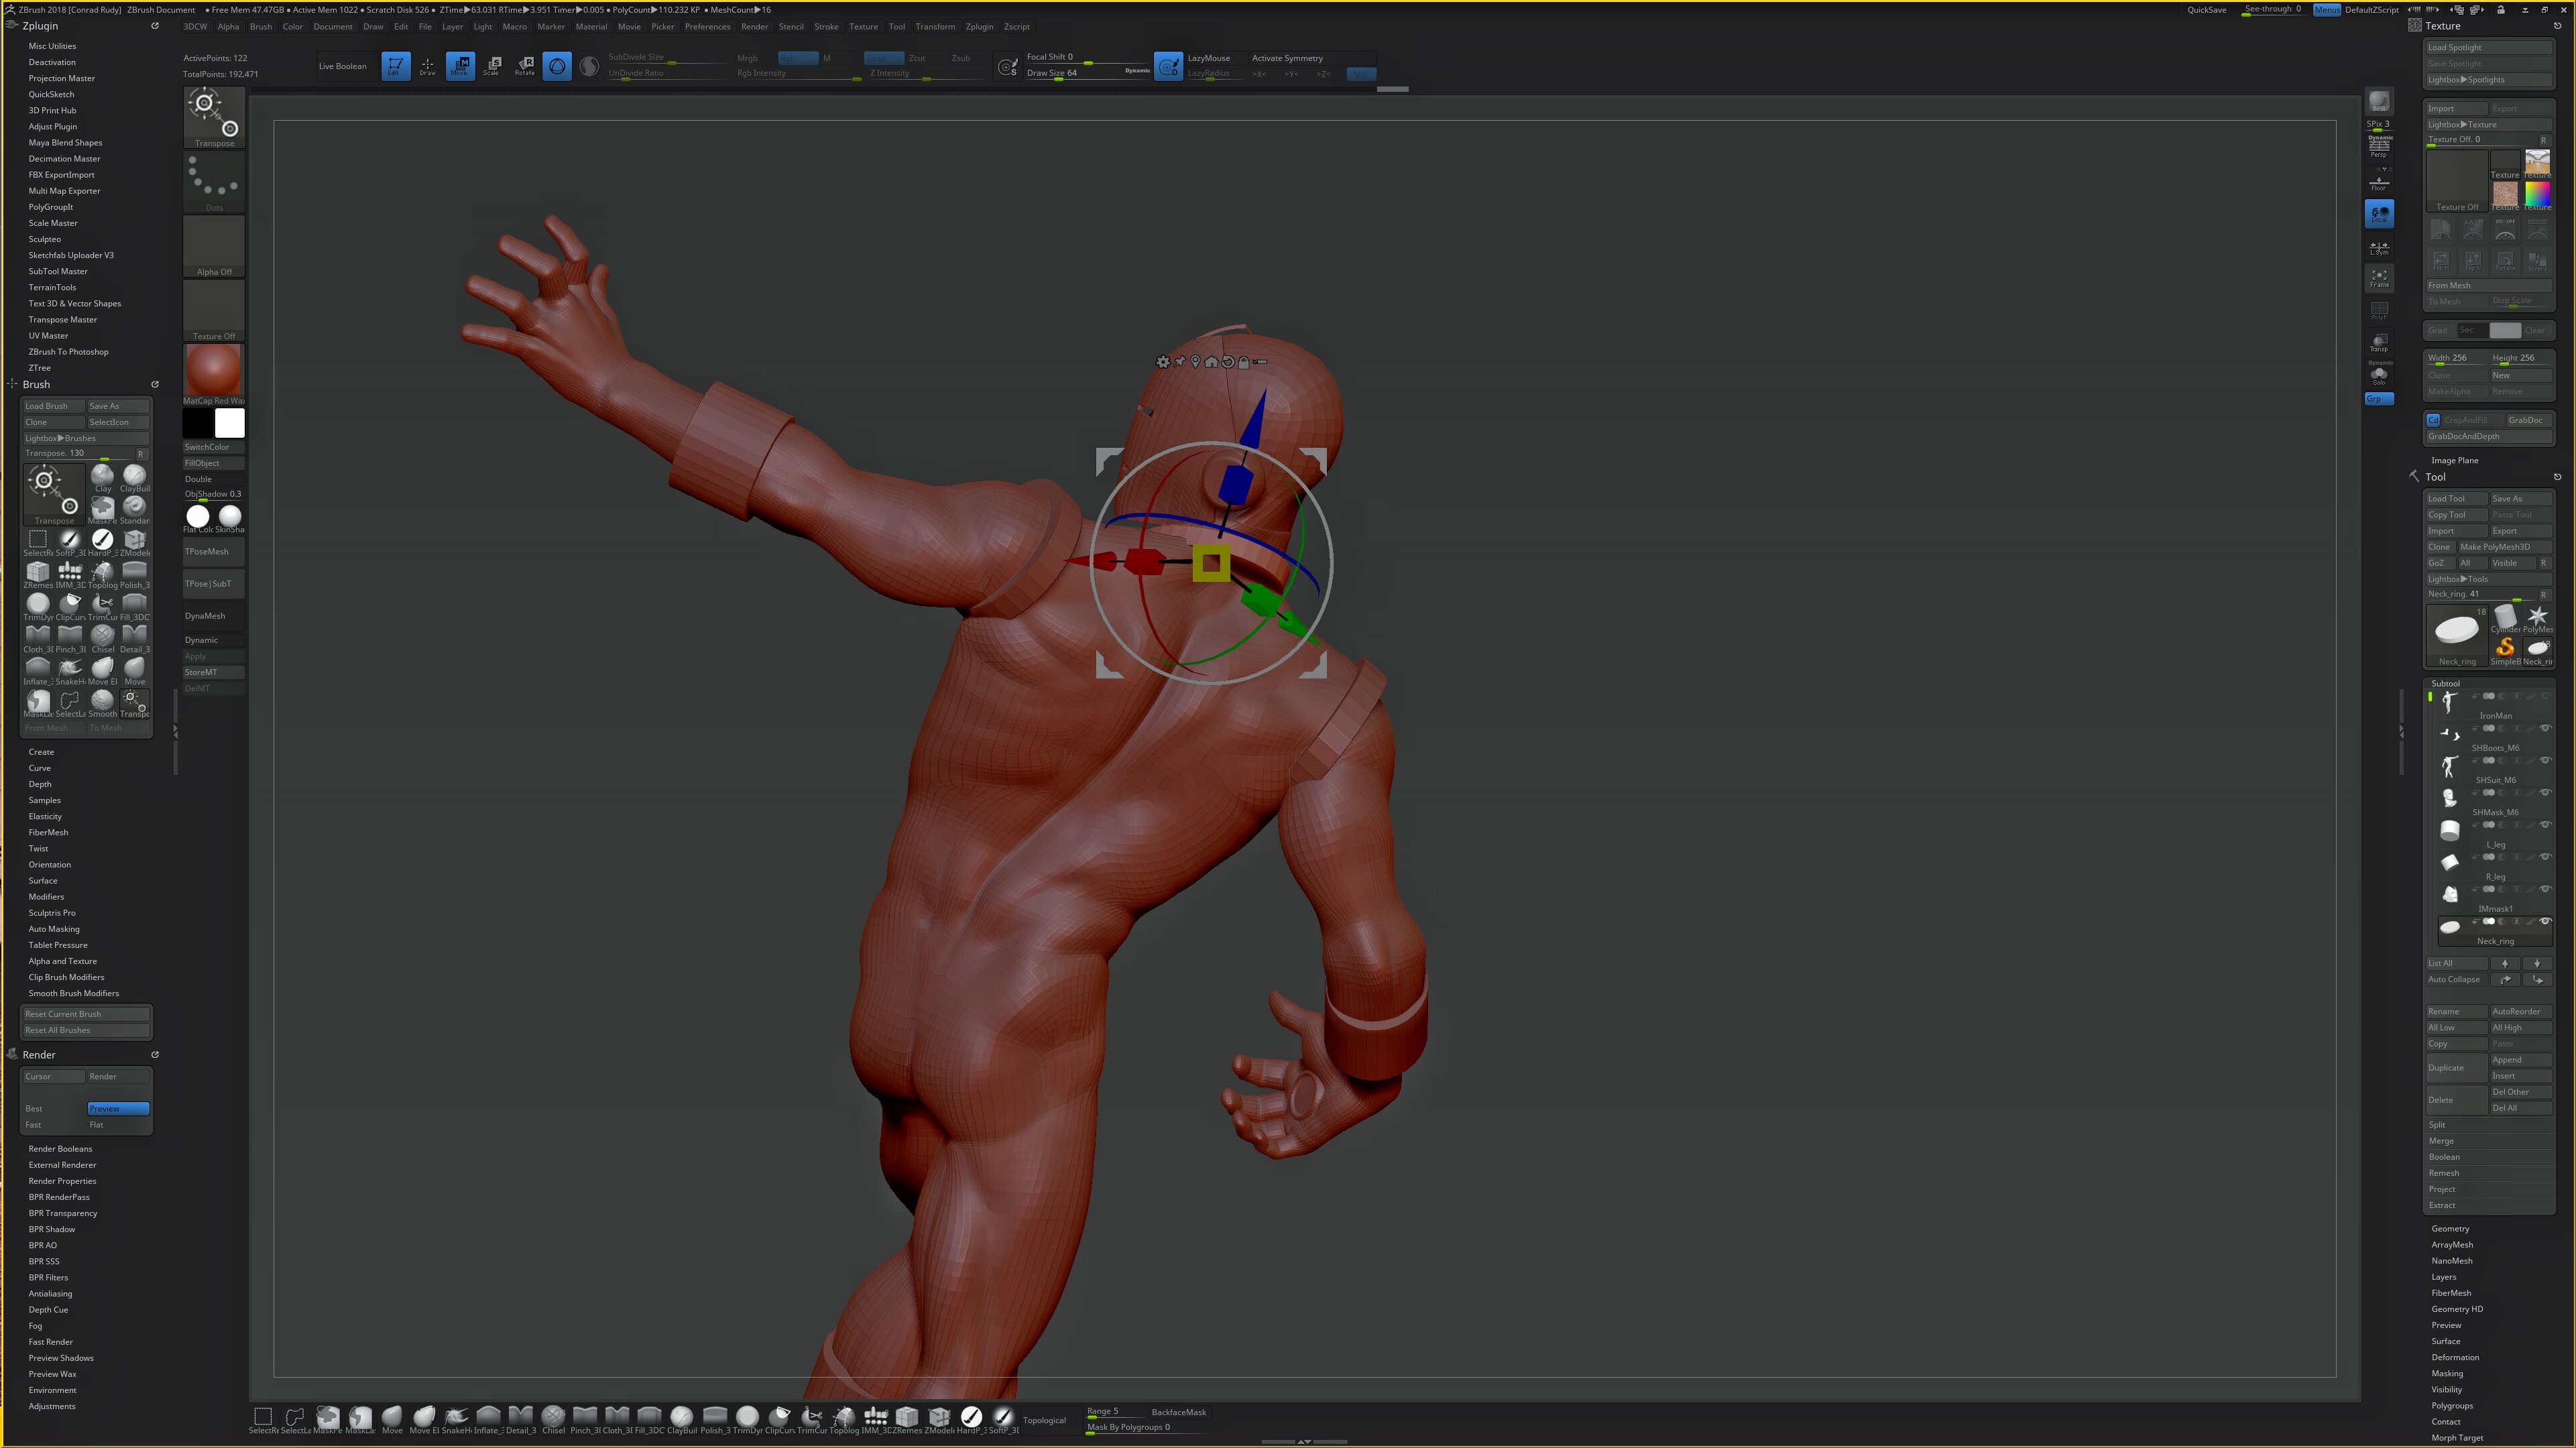
Task: Open the Dots stroke type thumbnail
Action: pyautogui.click(x=214, y=180)
